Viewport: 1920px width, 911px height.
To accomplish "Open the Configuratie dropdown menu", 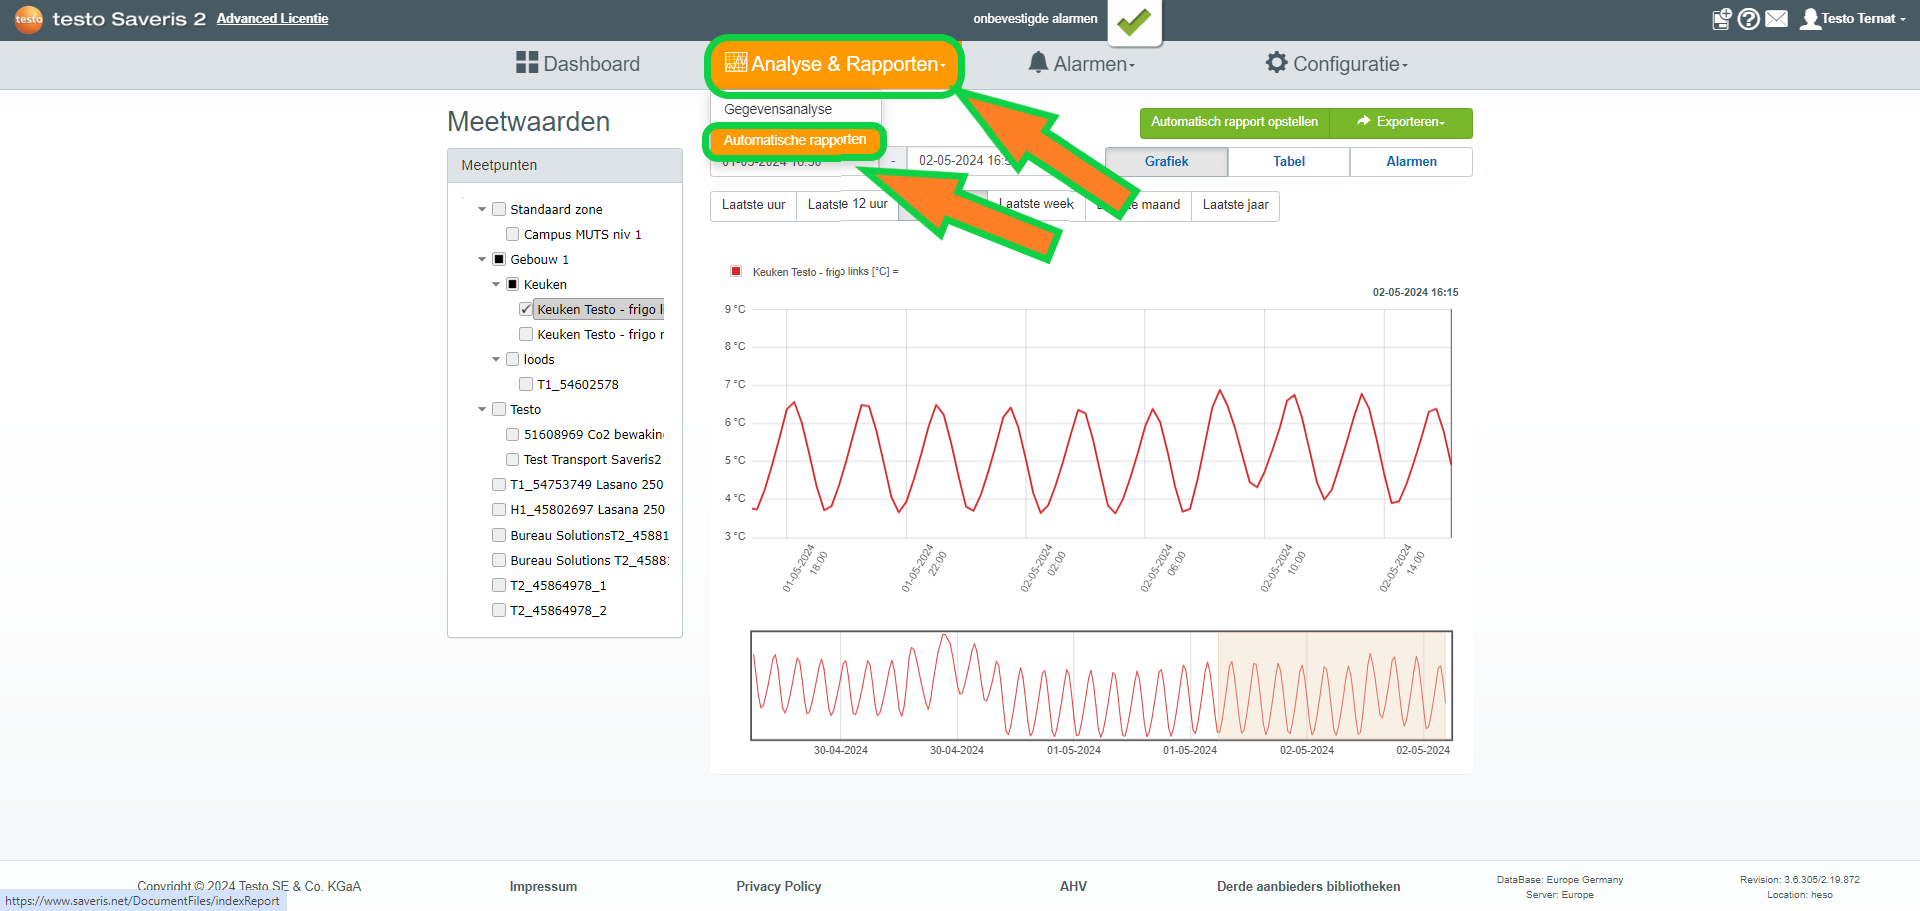I will tap(1337, 64).
